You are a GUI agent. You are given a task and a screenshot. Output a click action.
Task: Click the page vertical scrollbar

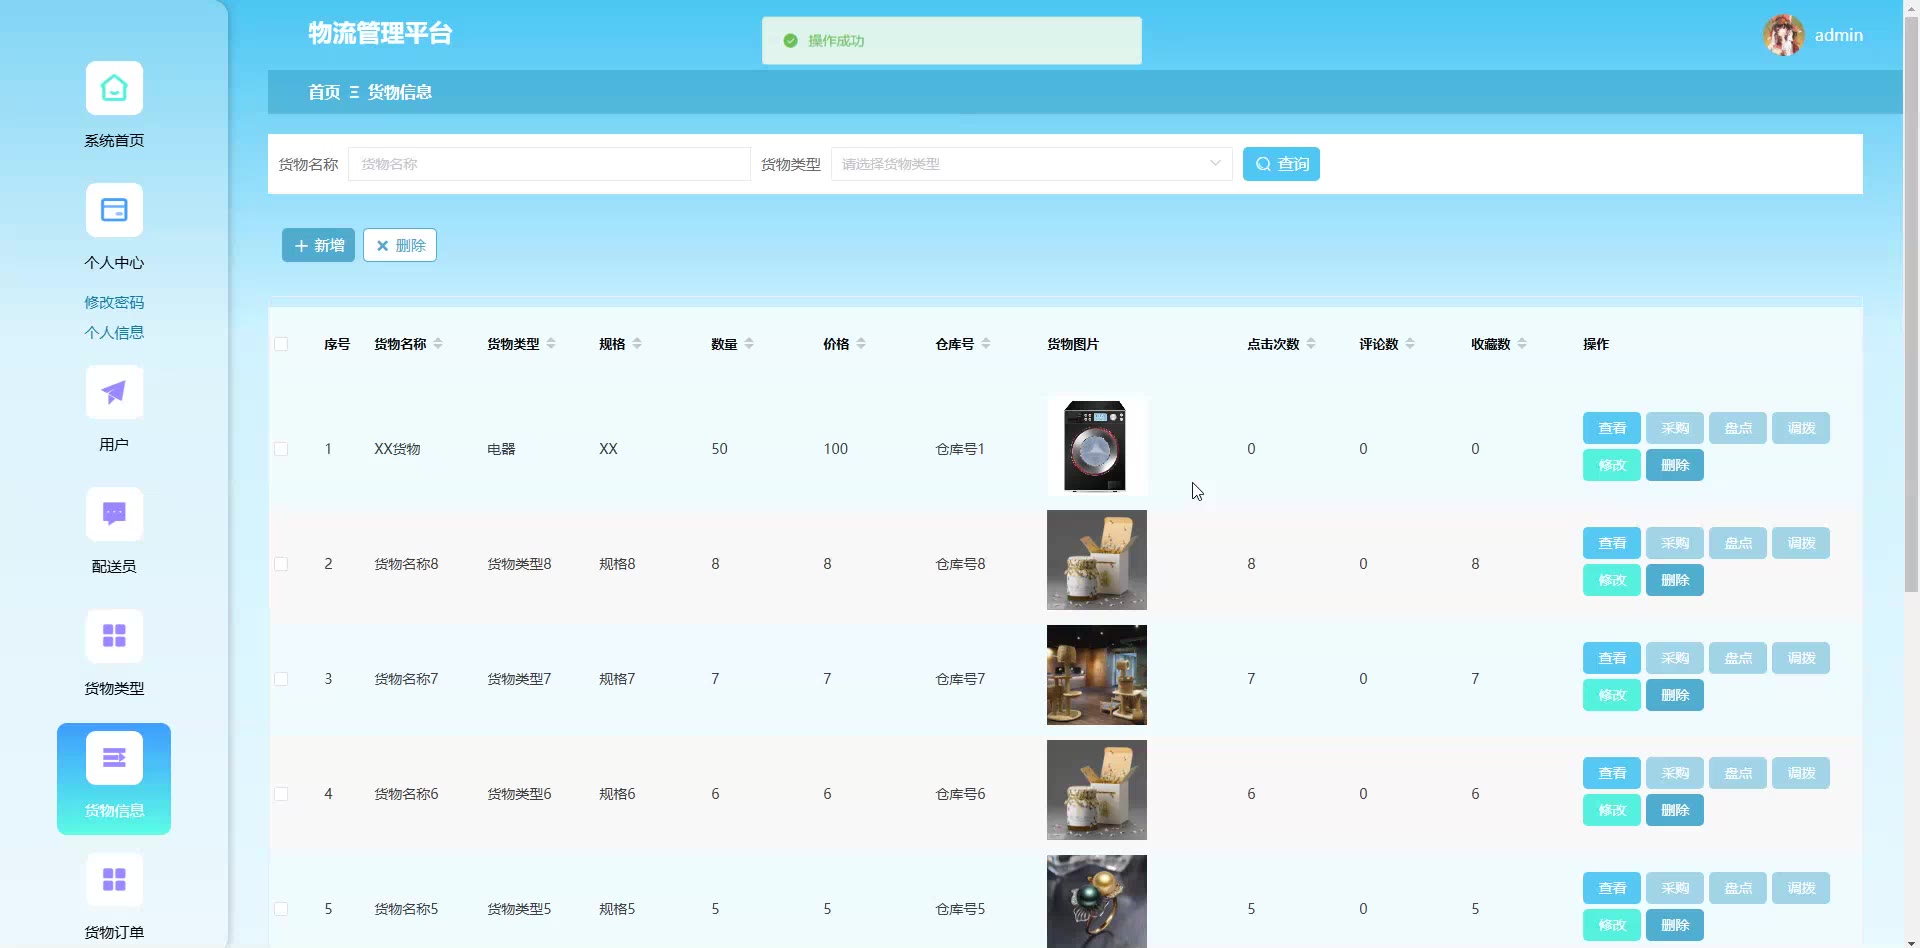[1911, 300]
